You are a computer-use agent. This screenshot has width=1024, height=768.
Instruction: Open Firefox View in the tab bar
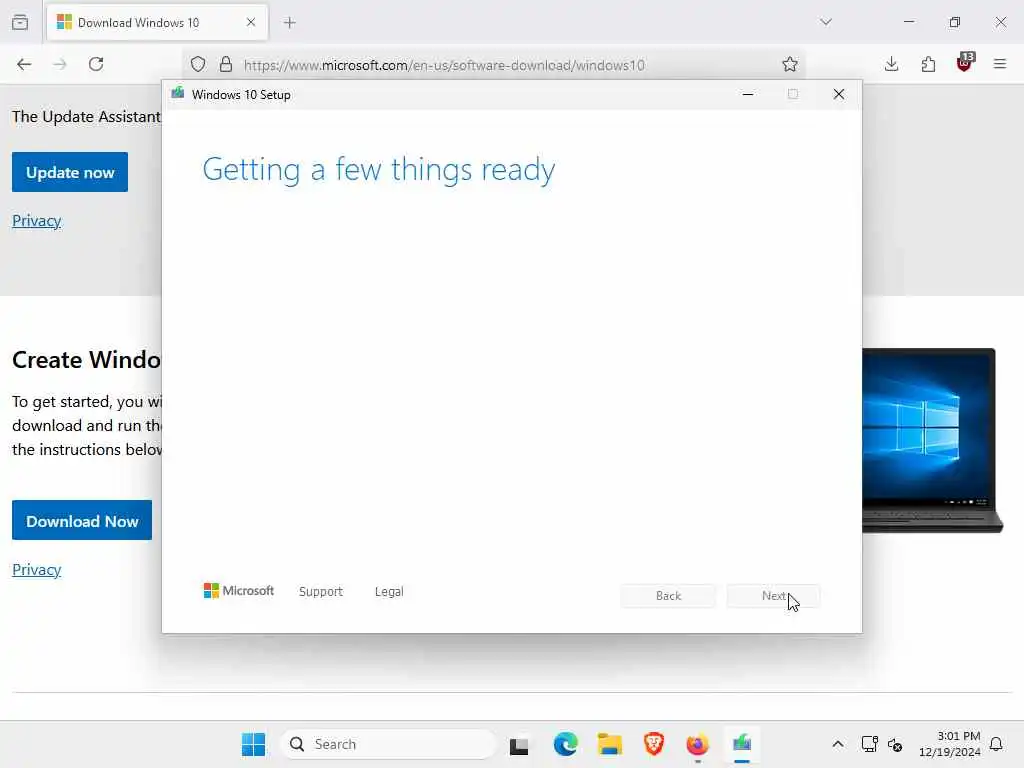point(20,22)
